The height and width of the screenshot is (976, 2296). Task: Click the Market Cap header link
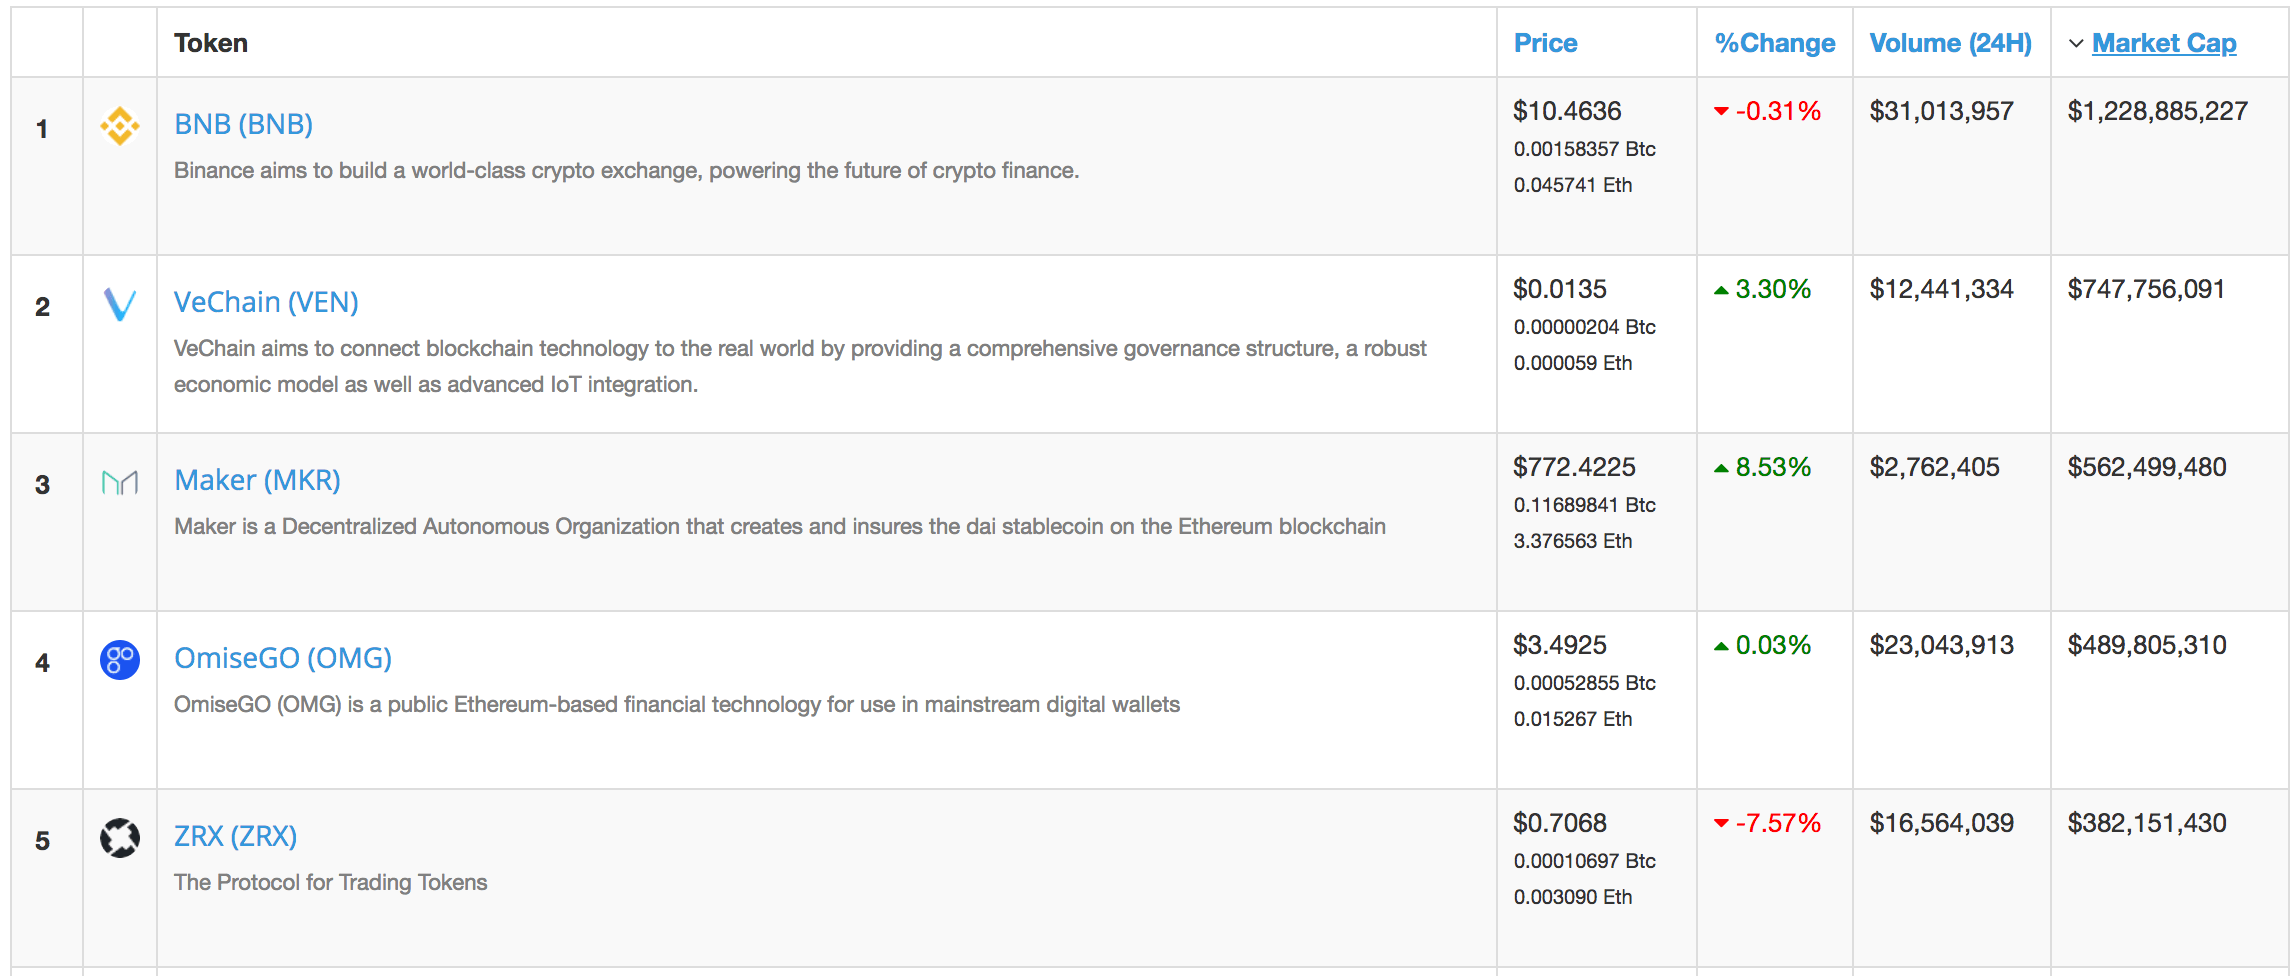(2164, 43)
